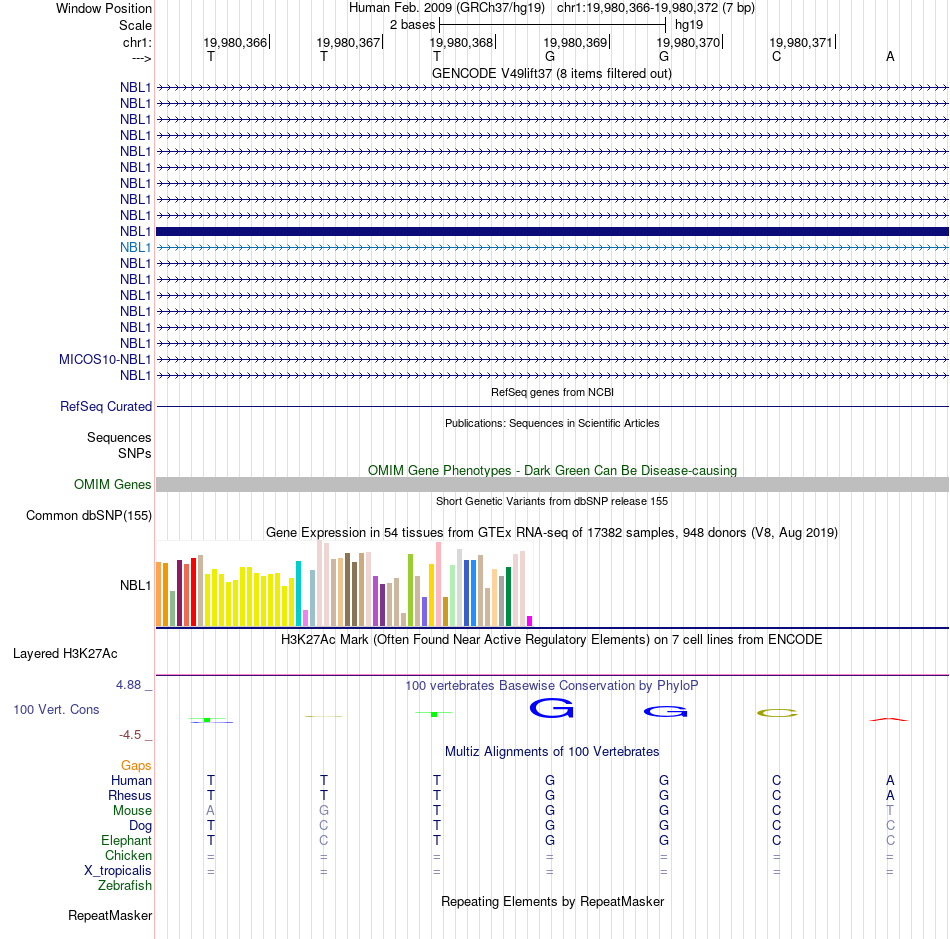
Task: Click the Scale label
Action: (135, 25)
